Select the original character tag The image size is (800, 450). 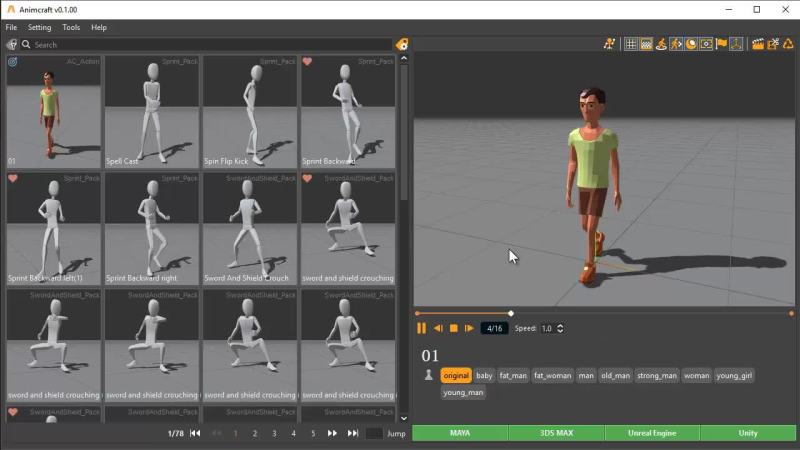tap(456, 376)
